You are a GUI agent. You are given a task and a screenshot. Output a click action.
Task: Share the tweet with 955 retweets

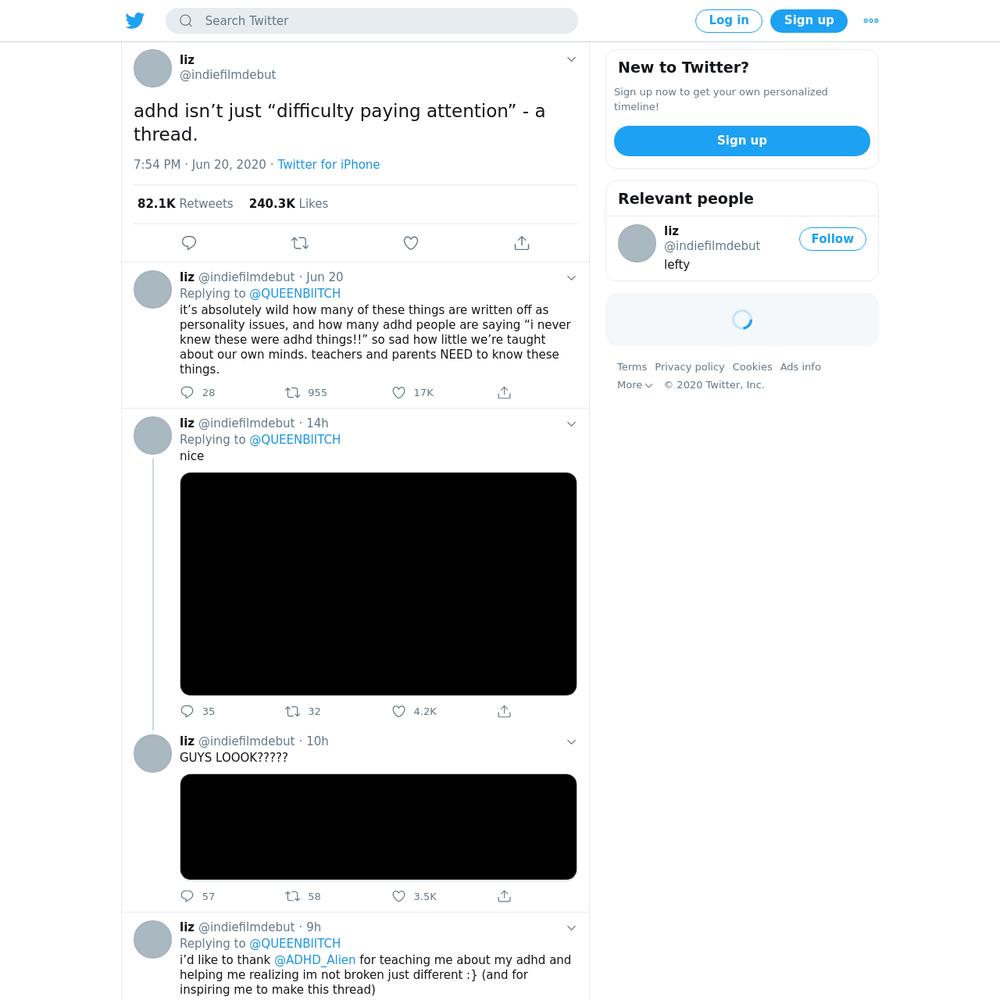pyautogui.click(x=504, y=392)
